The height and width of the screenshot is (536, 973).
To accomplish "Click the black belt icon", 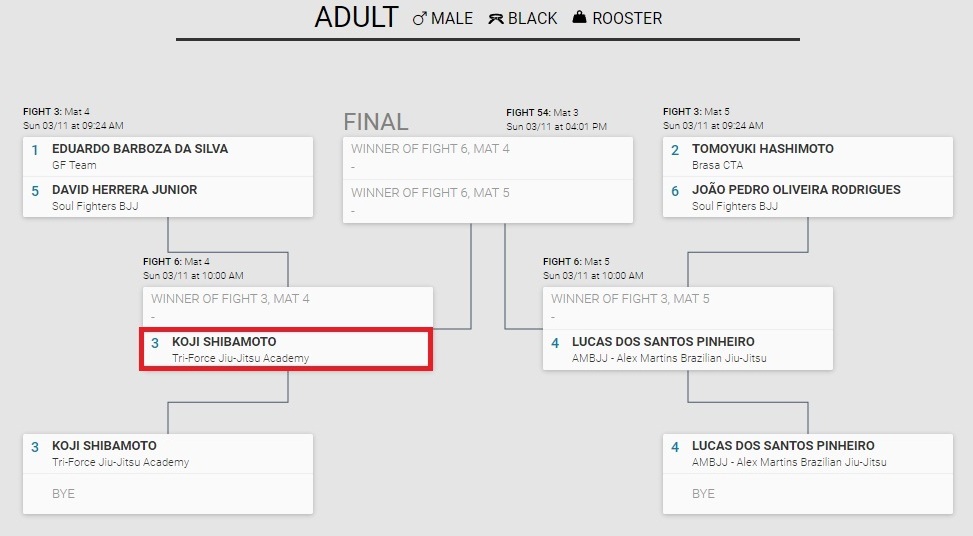I will [496, 19].
